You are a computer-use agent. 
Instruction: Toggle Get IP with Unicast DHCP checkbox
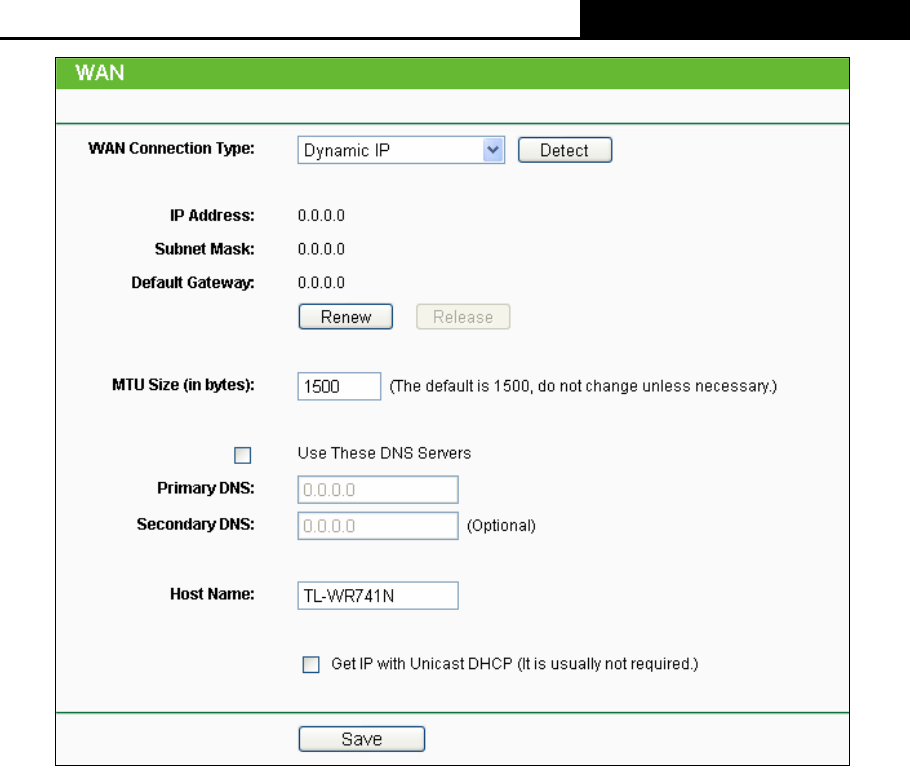tap(311, 664)
